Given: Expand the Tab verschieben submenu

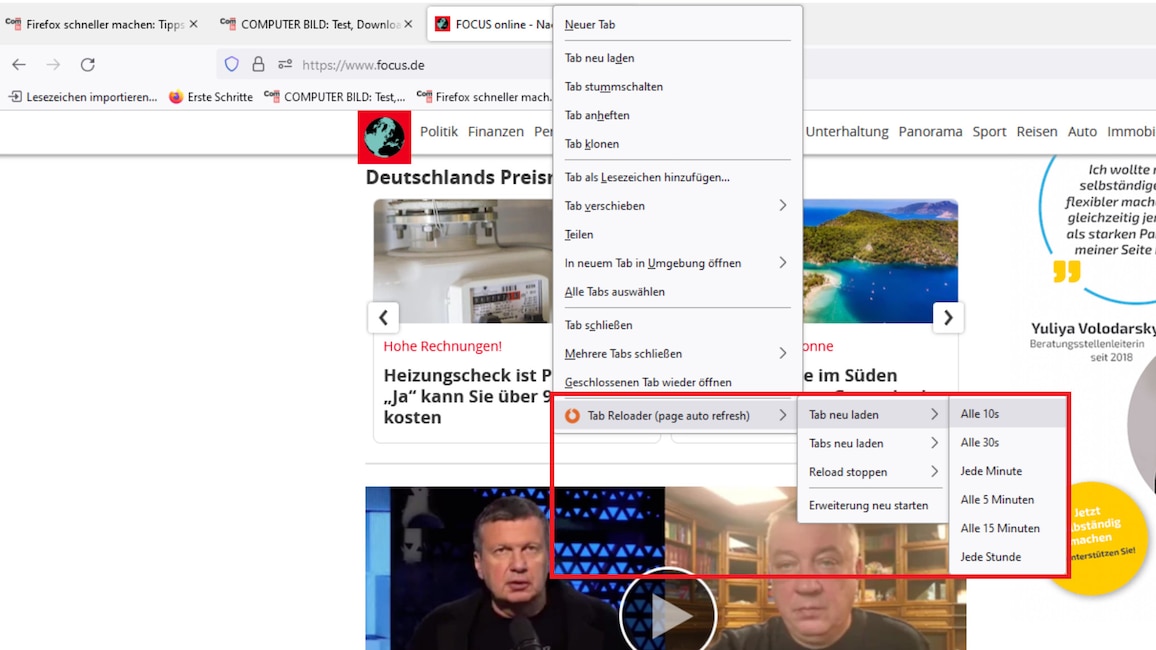Looking at the screenshot, I should tap(676, 206).
